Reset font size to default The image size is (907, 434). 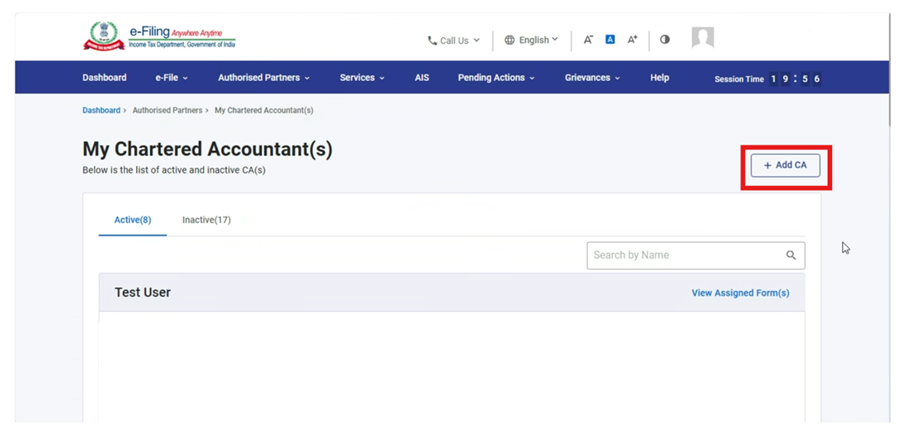(610, 40)
